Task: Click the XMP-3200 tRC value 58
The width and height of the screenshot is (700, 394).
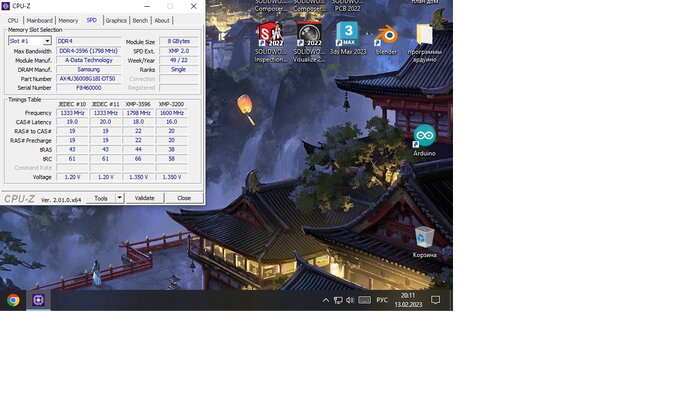Action: 171,159
